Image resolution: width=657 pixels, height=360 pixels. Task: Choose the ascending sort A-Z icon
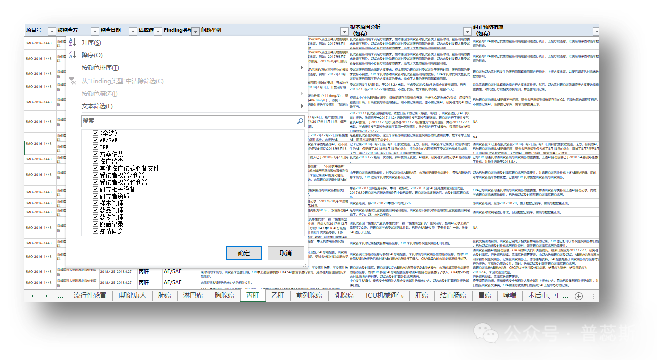pyautogui.click(x=72, y=42)
